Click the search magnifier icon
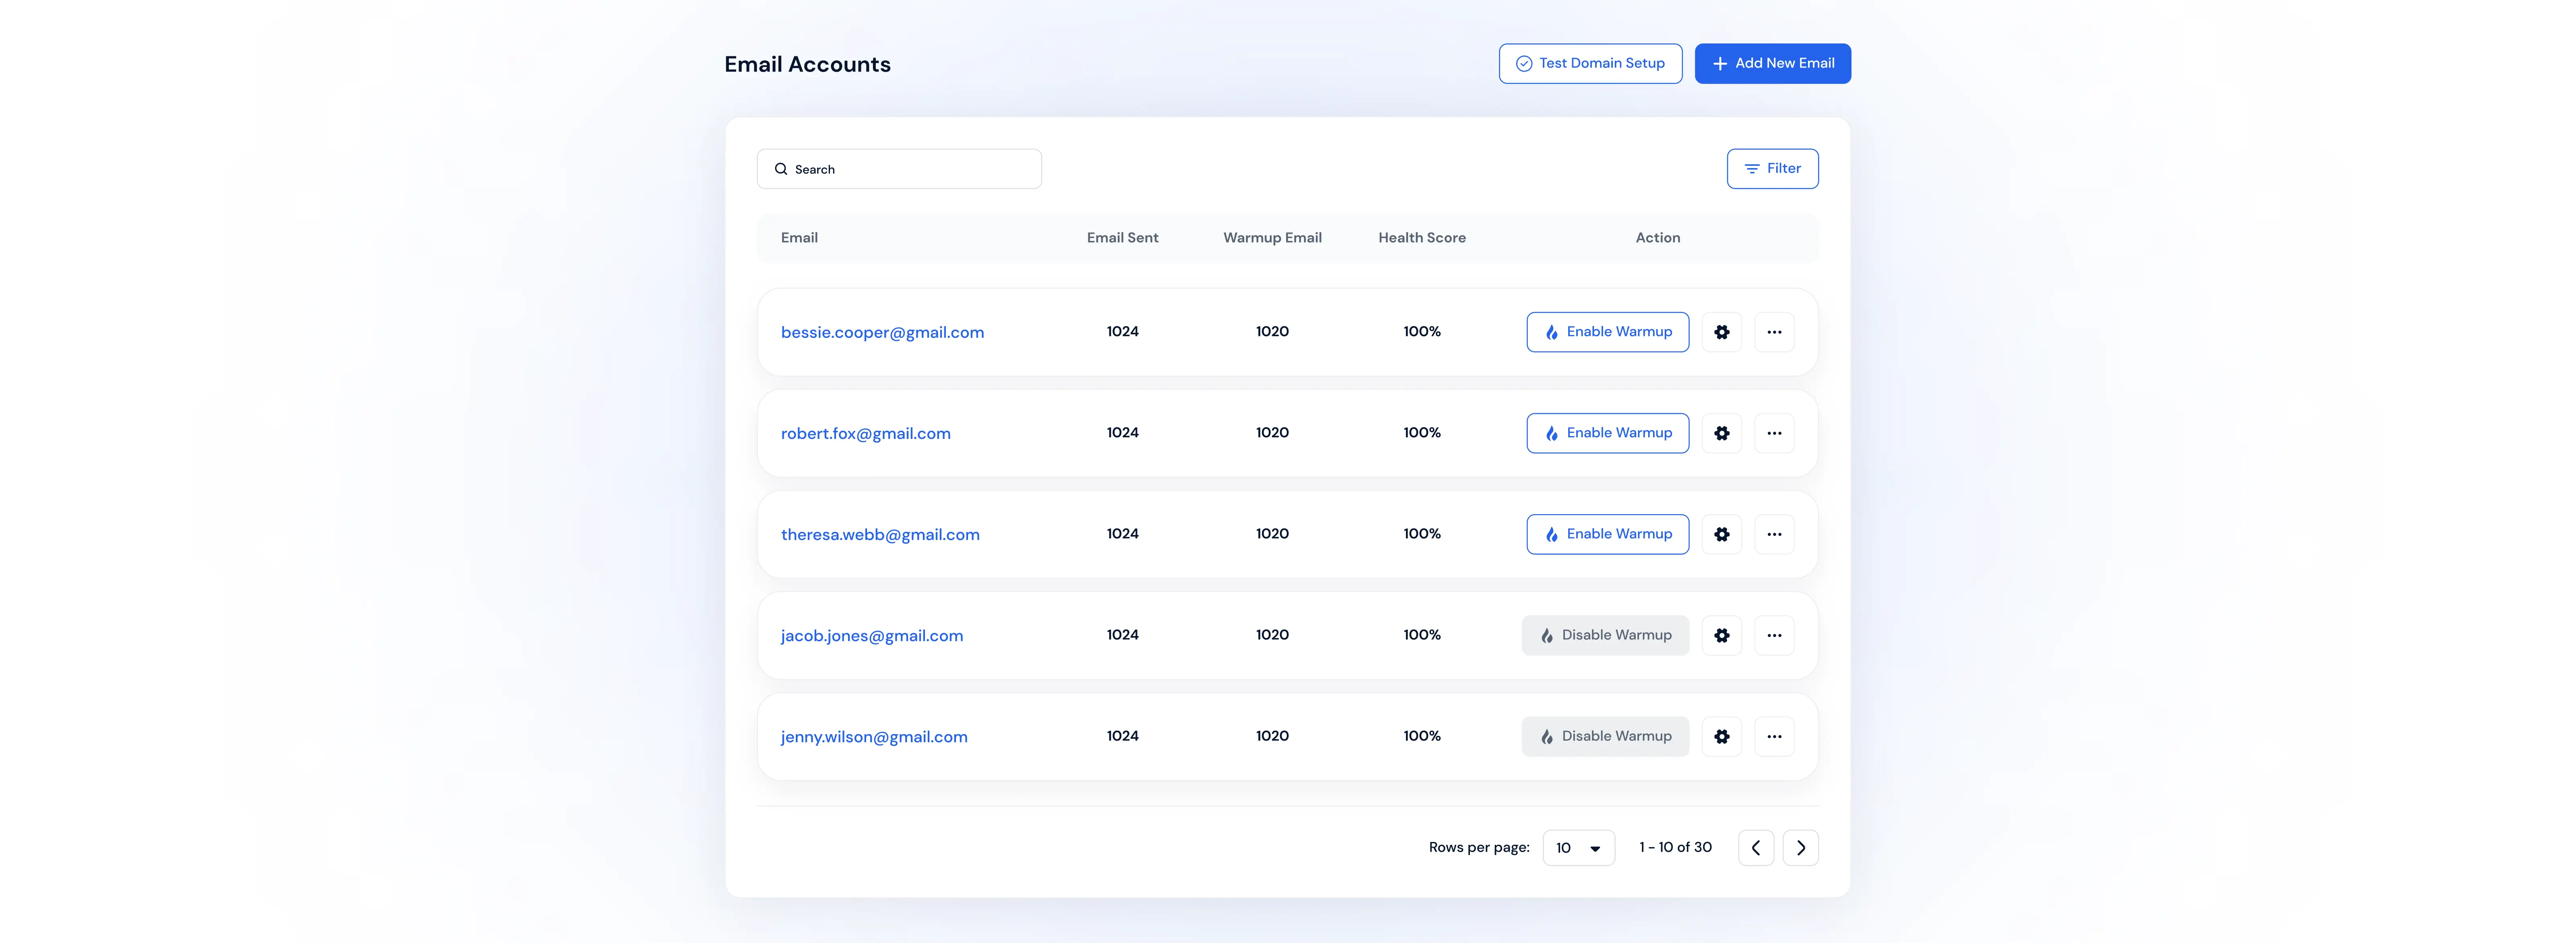Screen dimensions: 2576x943 (x=781, y=168)
